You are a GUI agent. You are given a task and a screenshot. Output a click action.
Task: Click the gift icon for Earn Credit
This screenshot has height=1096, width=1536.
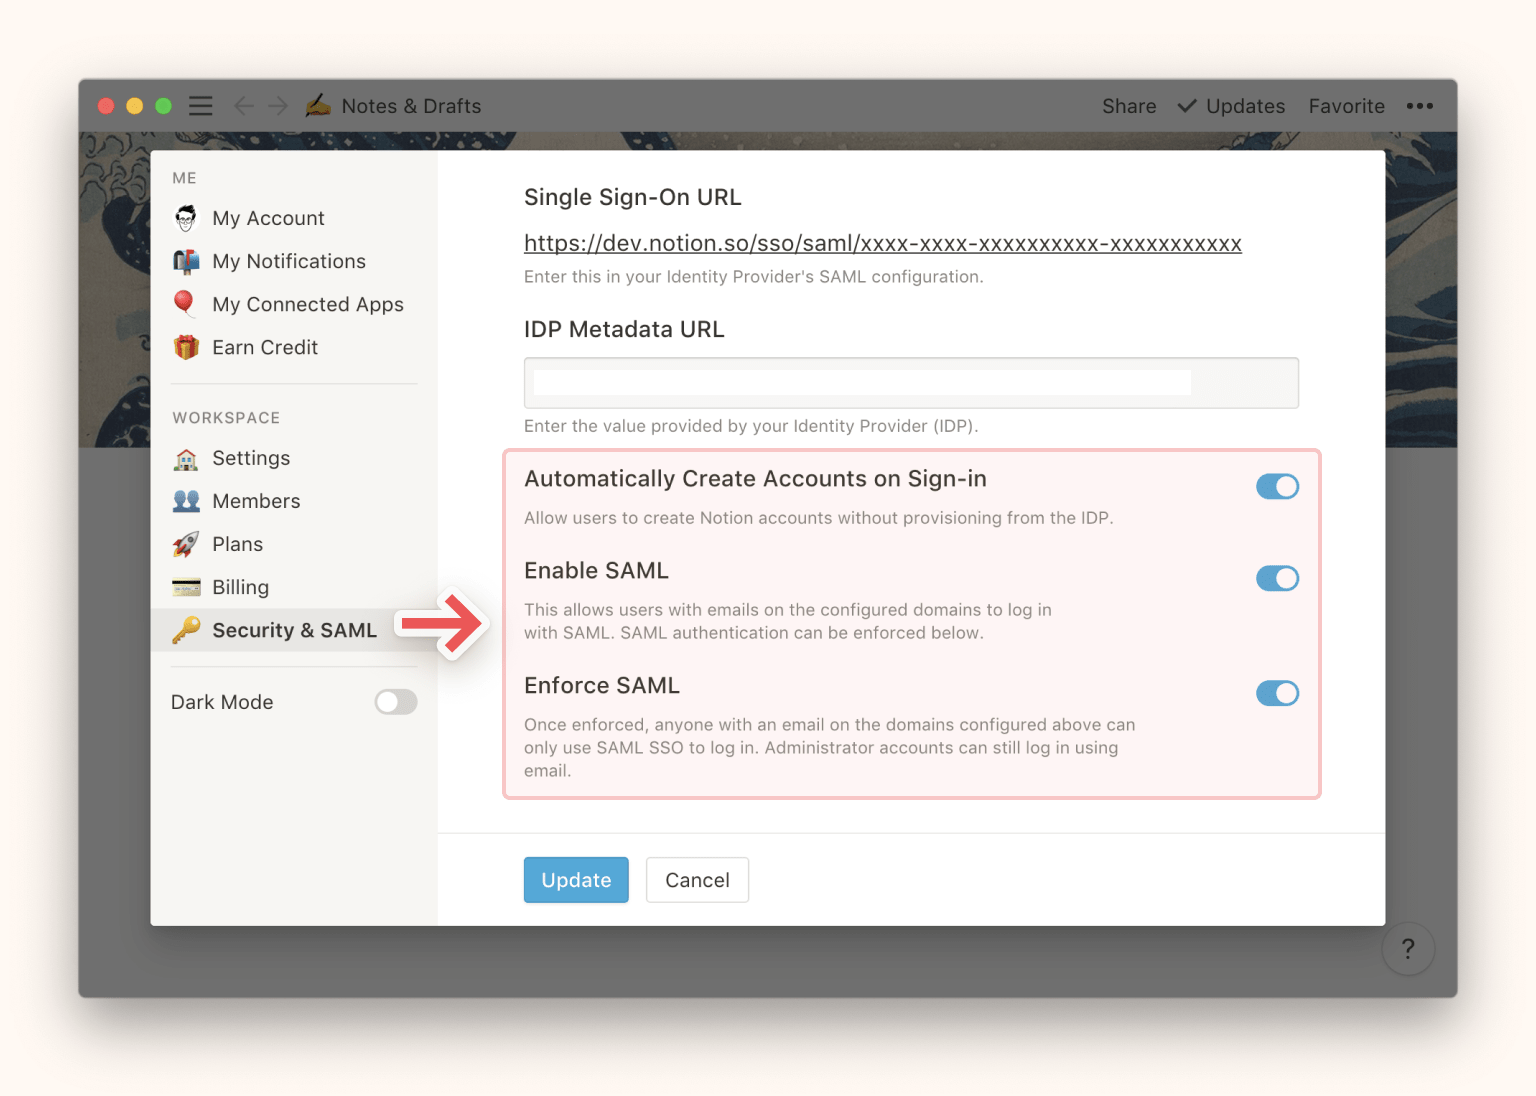click(x=186, y=347)
